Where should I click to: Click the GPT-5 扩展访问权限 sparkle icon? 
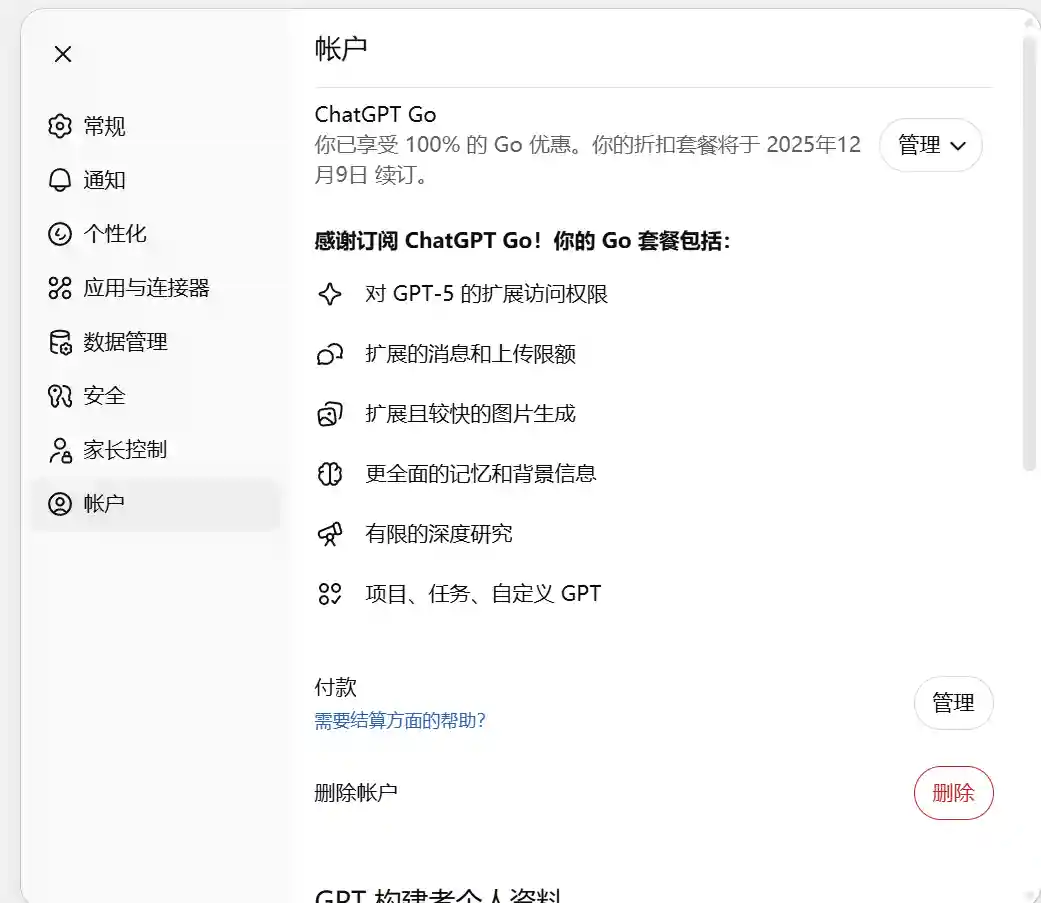[x=330, y=293]
